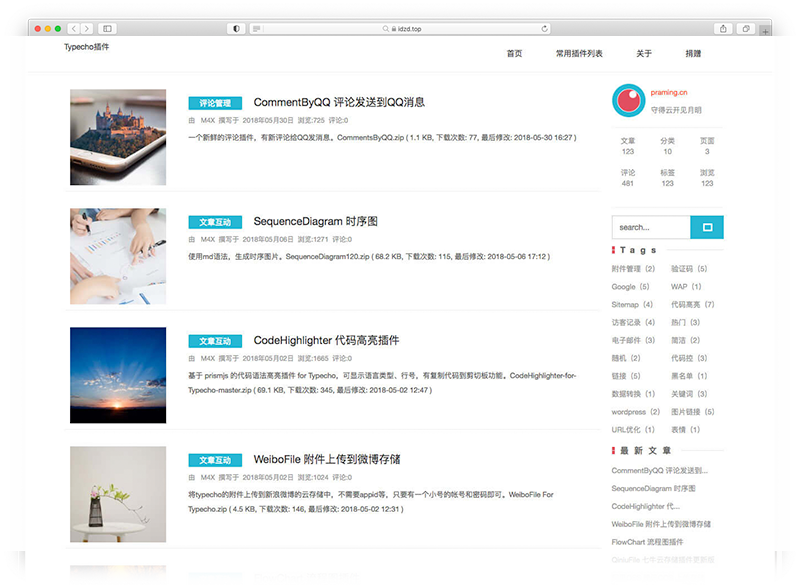This screenshot has width=800, height=588.
Task: Select the 电子邮件 (3) tag
Action: click(x=633, y=340)
